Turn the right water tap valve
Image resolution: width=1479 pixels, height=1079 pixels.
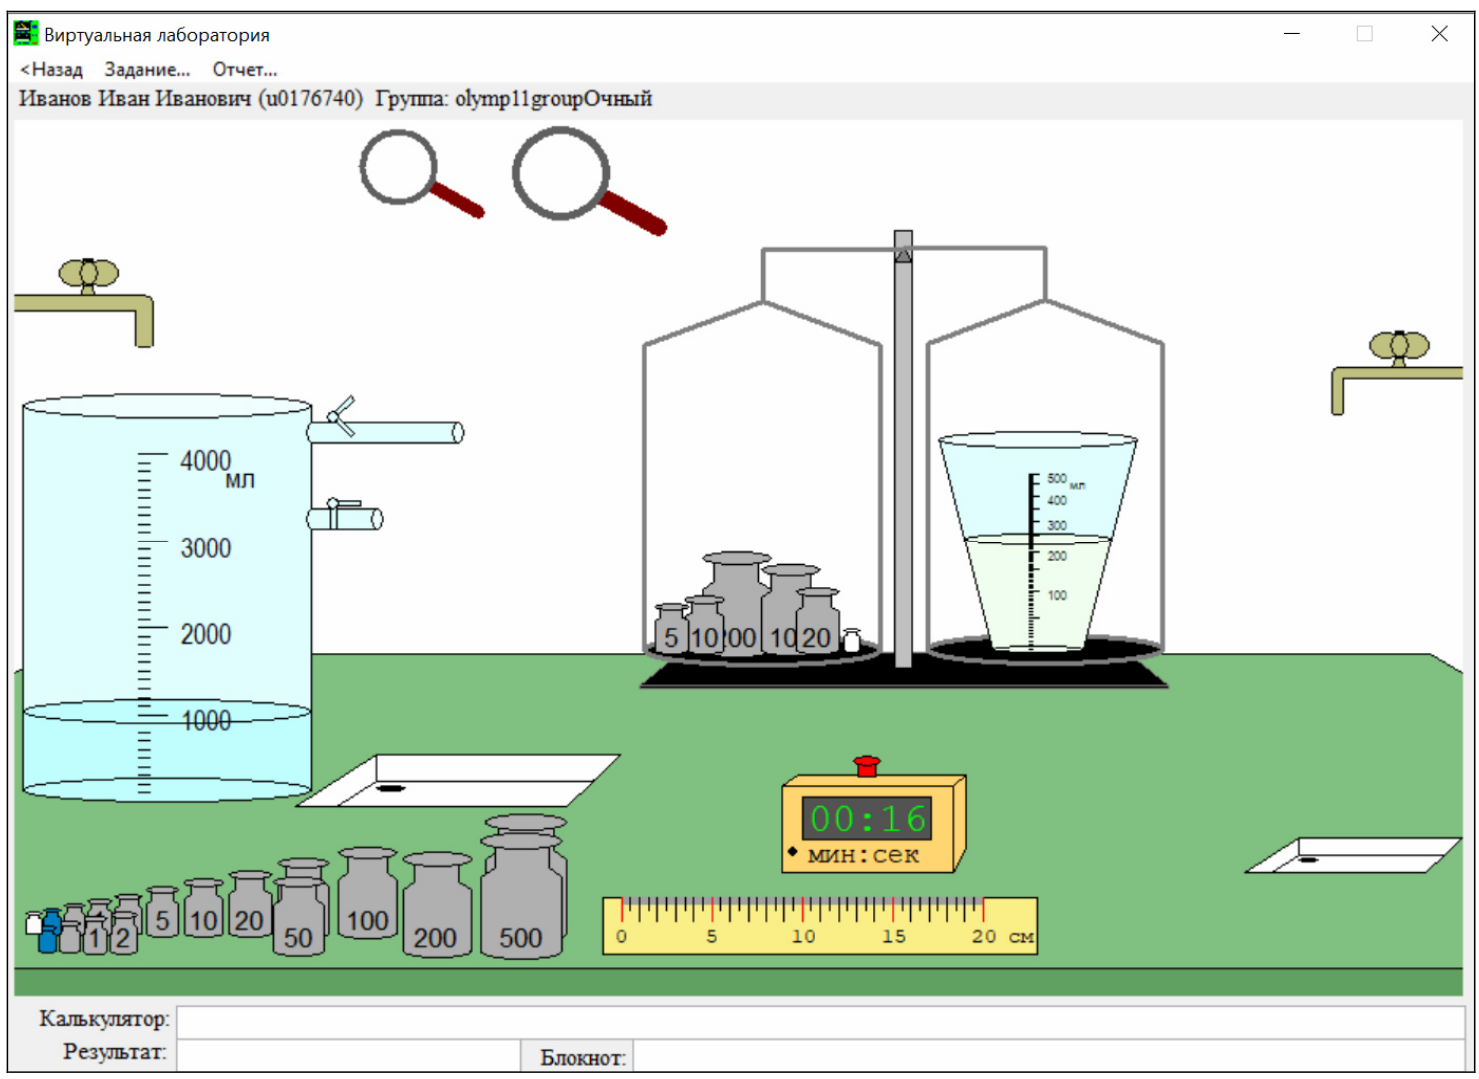pyautogui.click(x=1399, y=347)
